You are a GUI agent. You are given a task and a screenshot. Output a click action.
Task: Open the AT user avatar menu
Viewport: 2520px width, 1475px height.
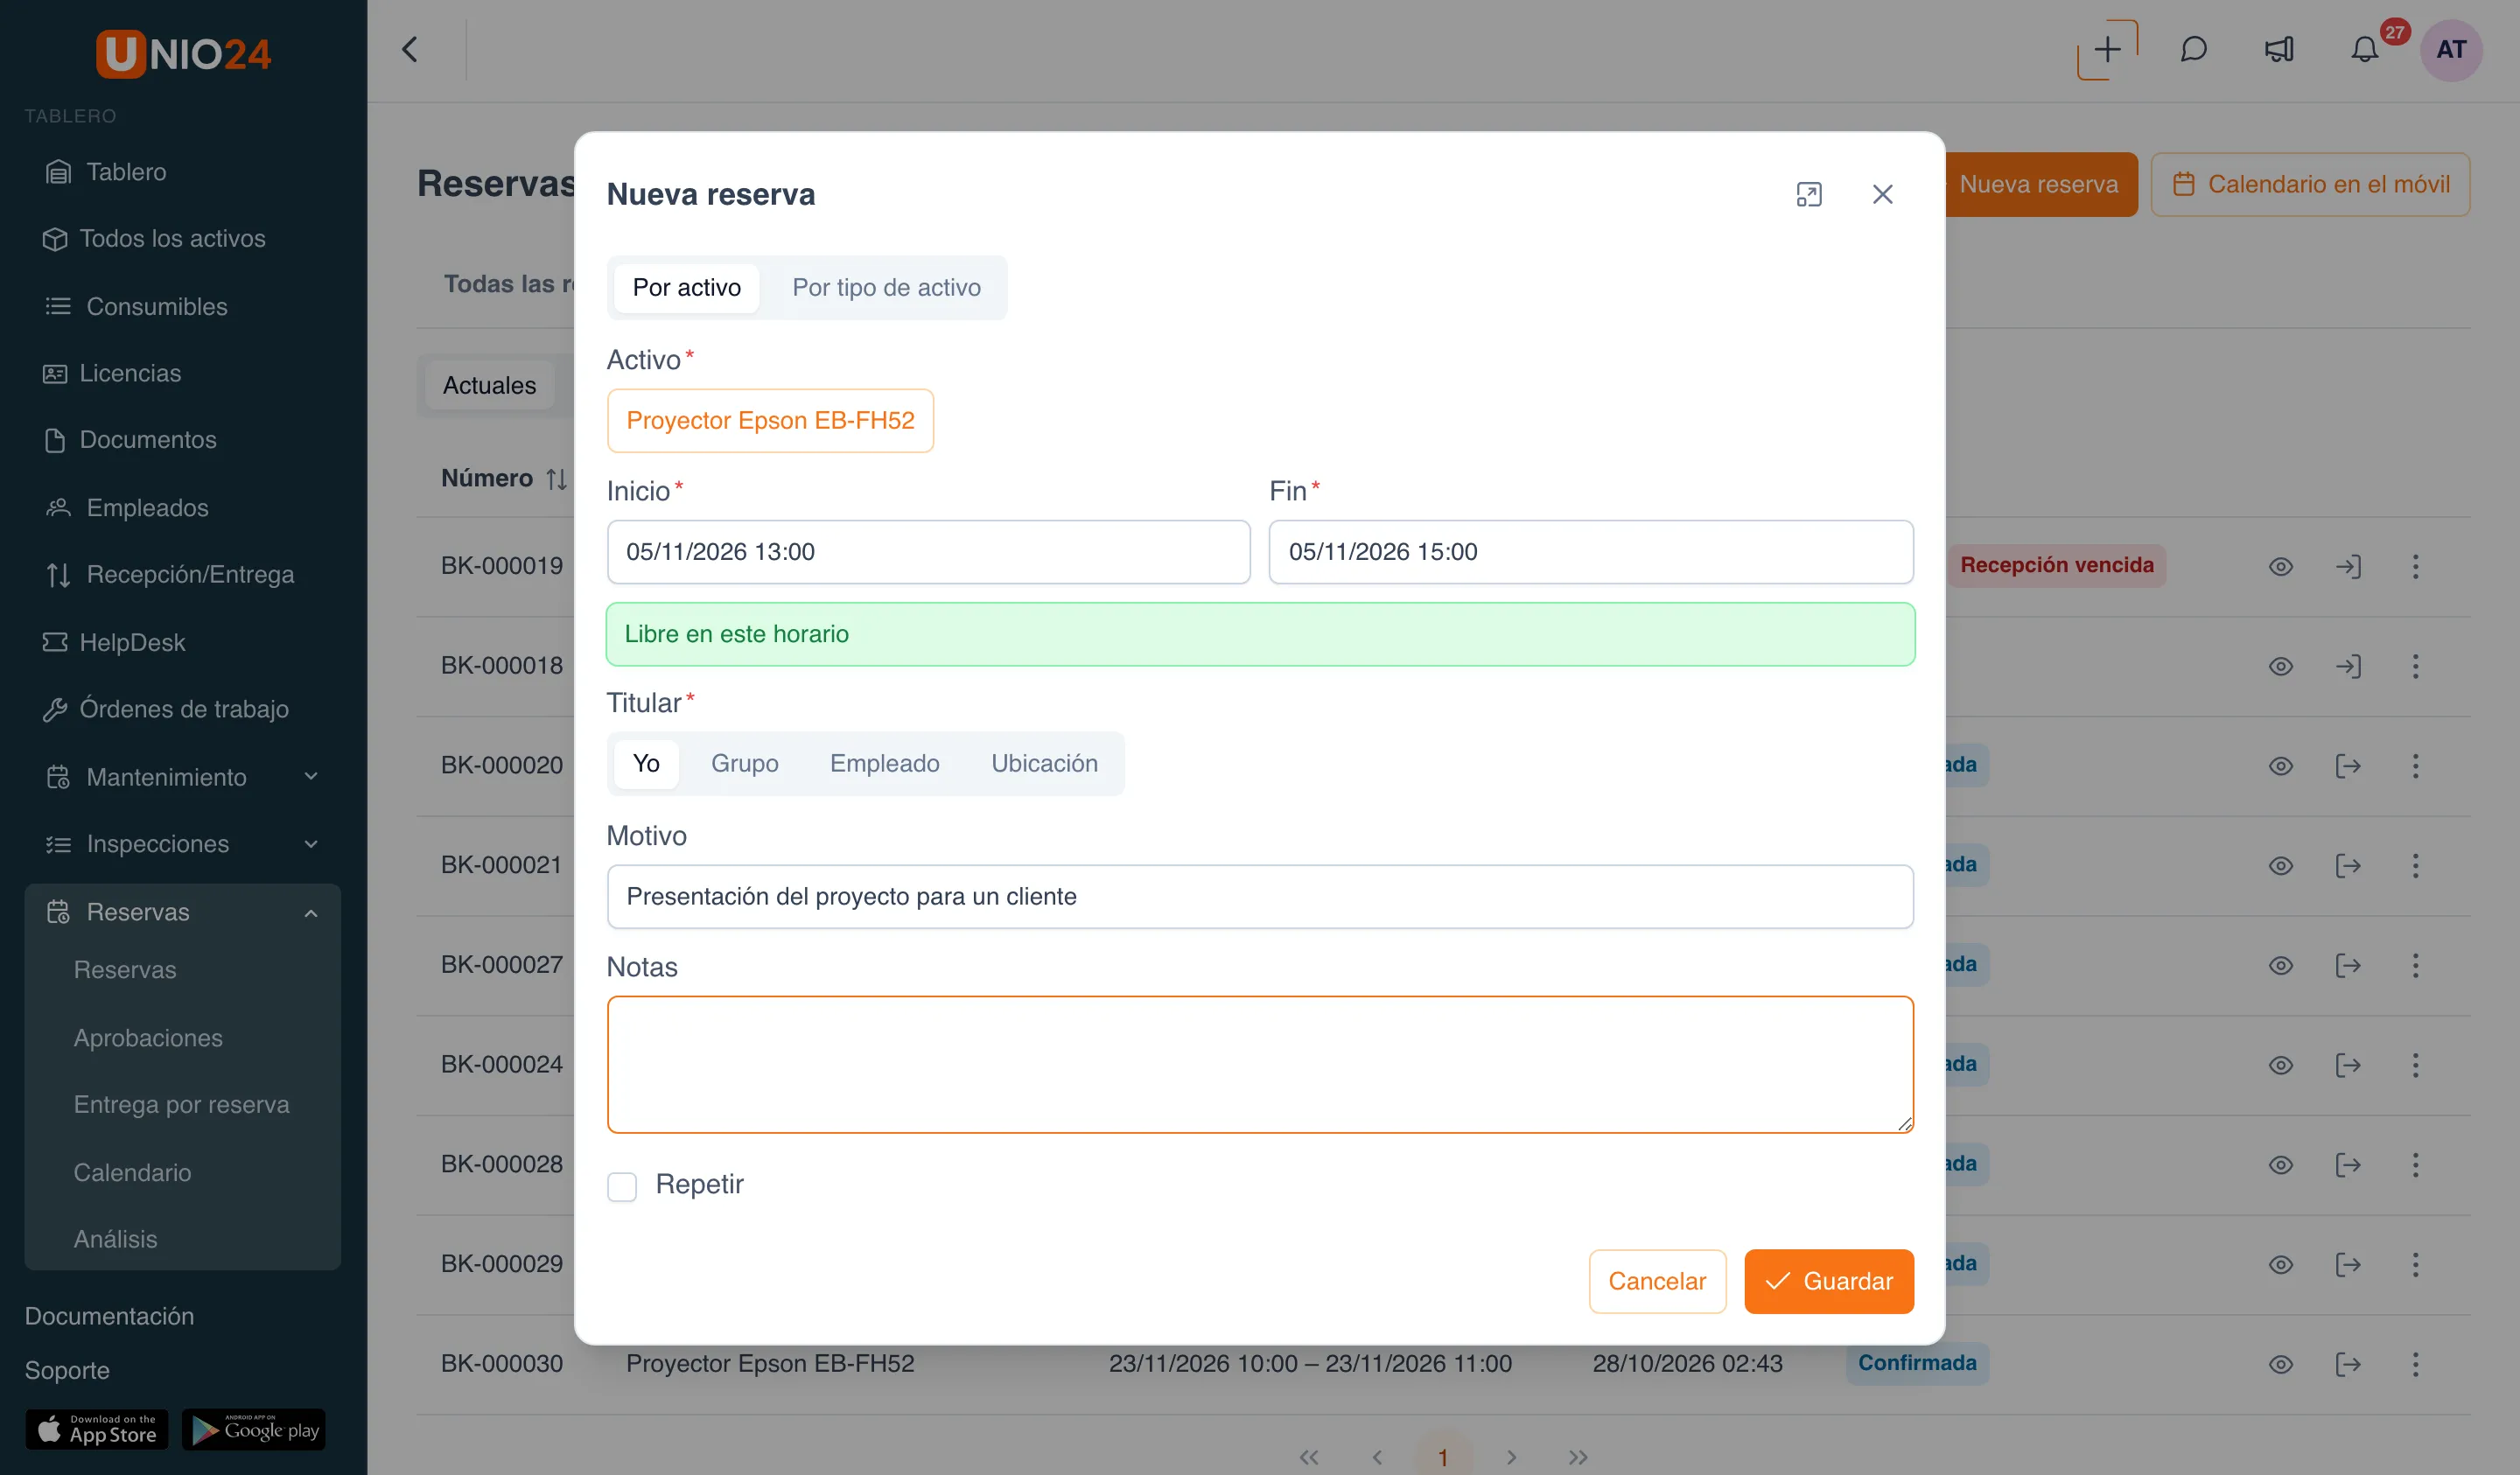coord(2450,49)
